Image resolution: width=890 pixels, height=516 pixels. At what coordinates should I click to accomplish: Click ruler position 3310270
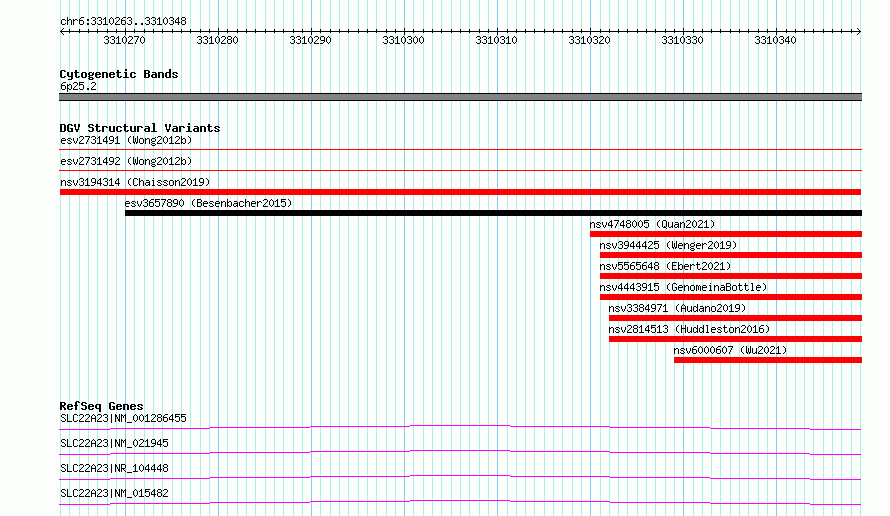click(124, 40)
